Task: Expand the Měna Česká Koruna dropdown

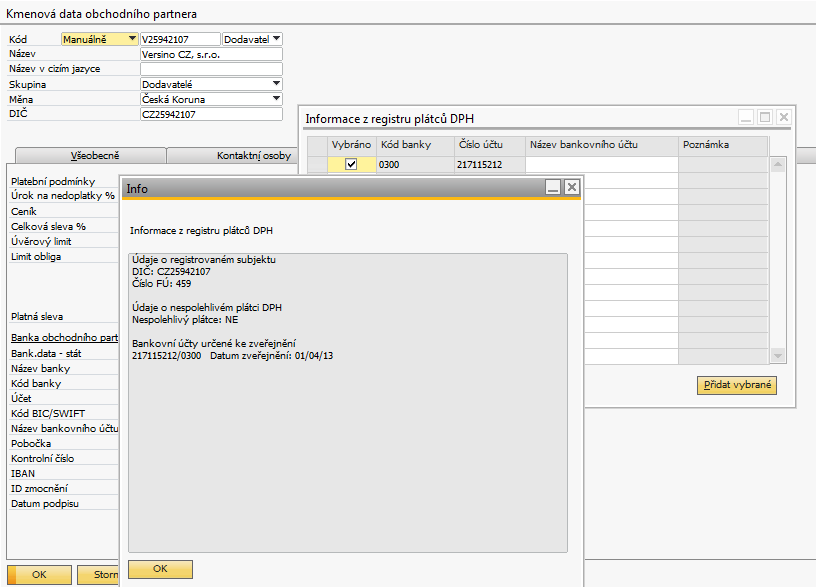Action: [276, 99]
